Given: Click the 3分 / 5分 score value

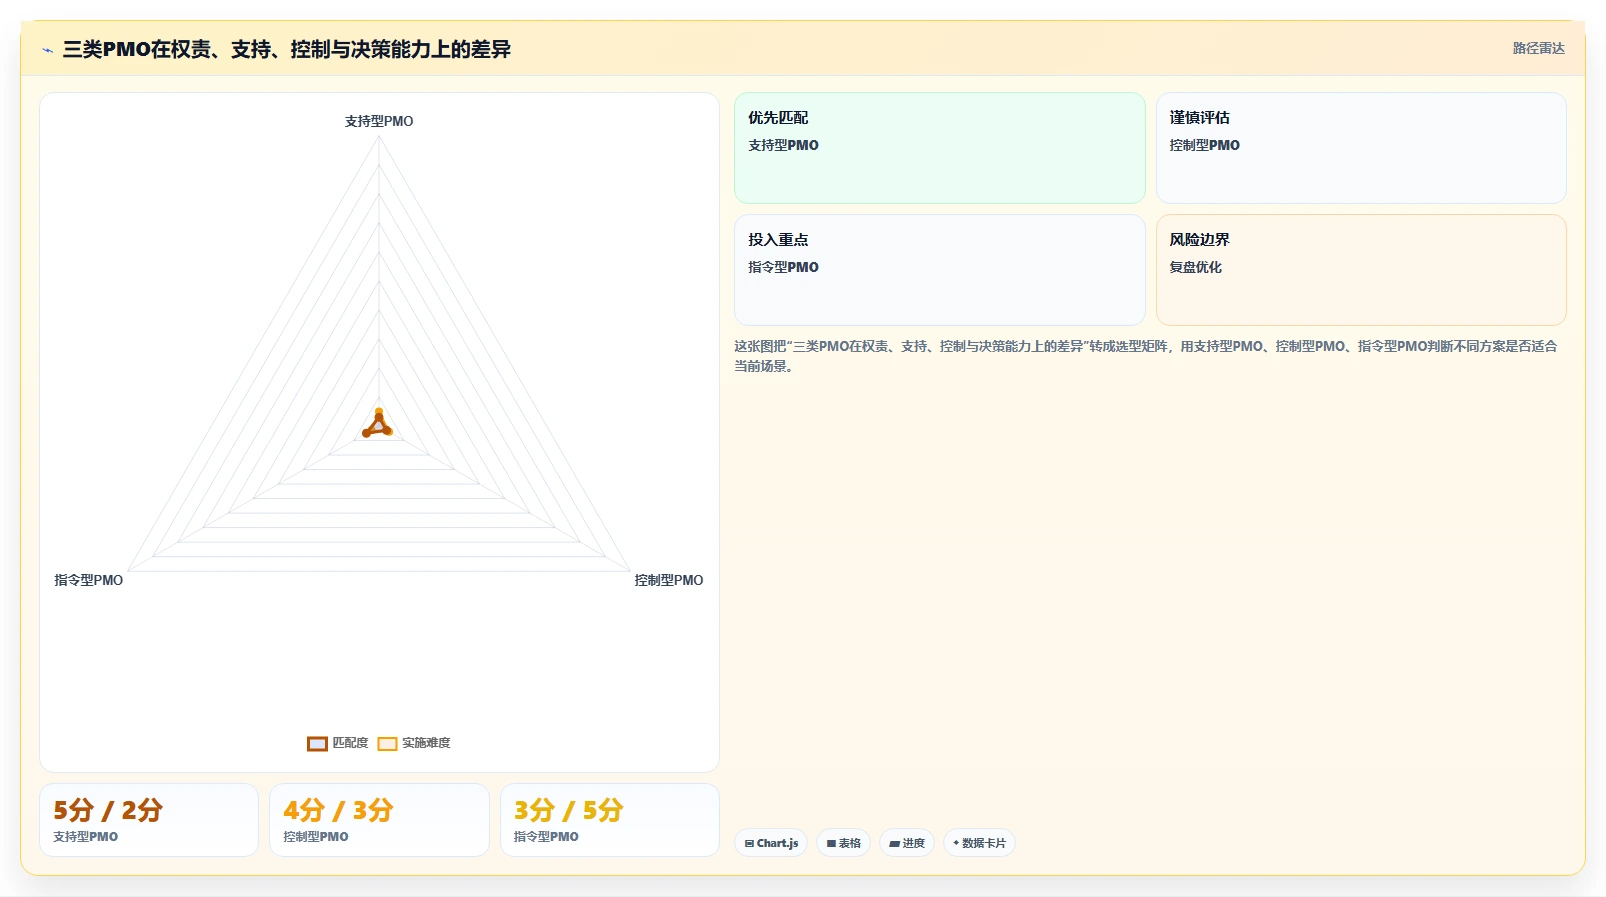Looking at the screenshot, I should [569, 810].
